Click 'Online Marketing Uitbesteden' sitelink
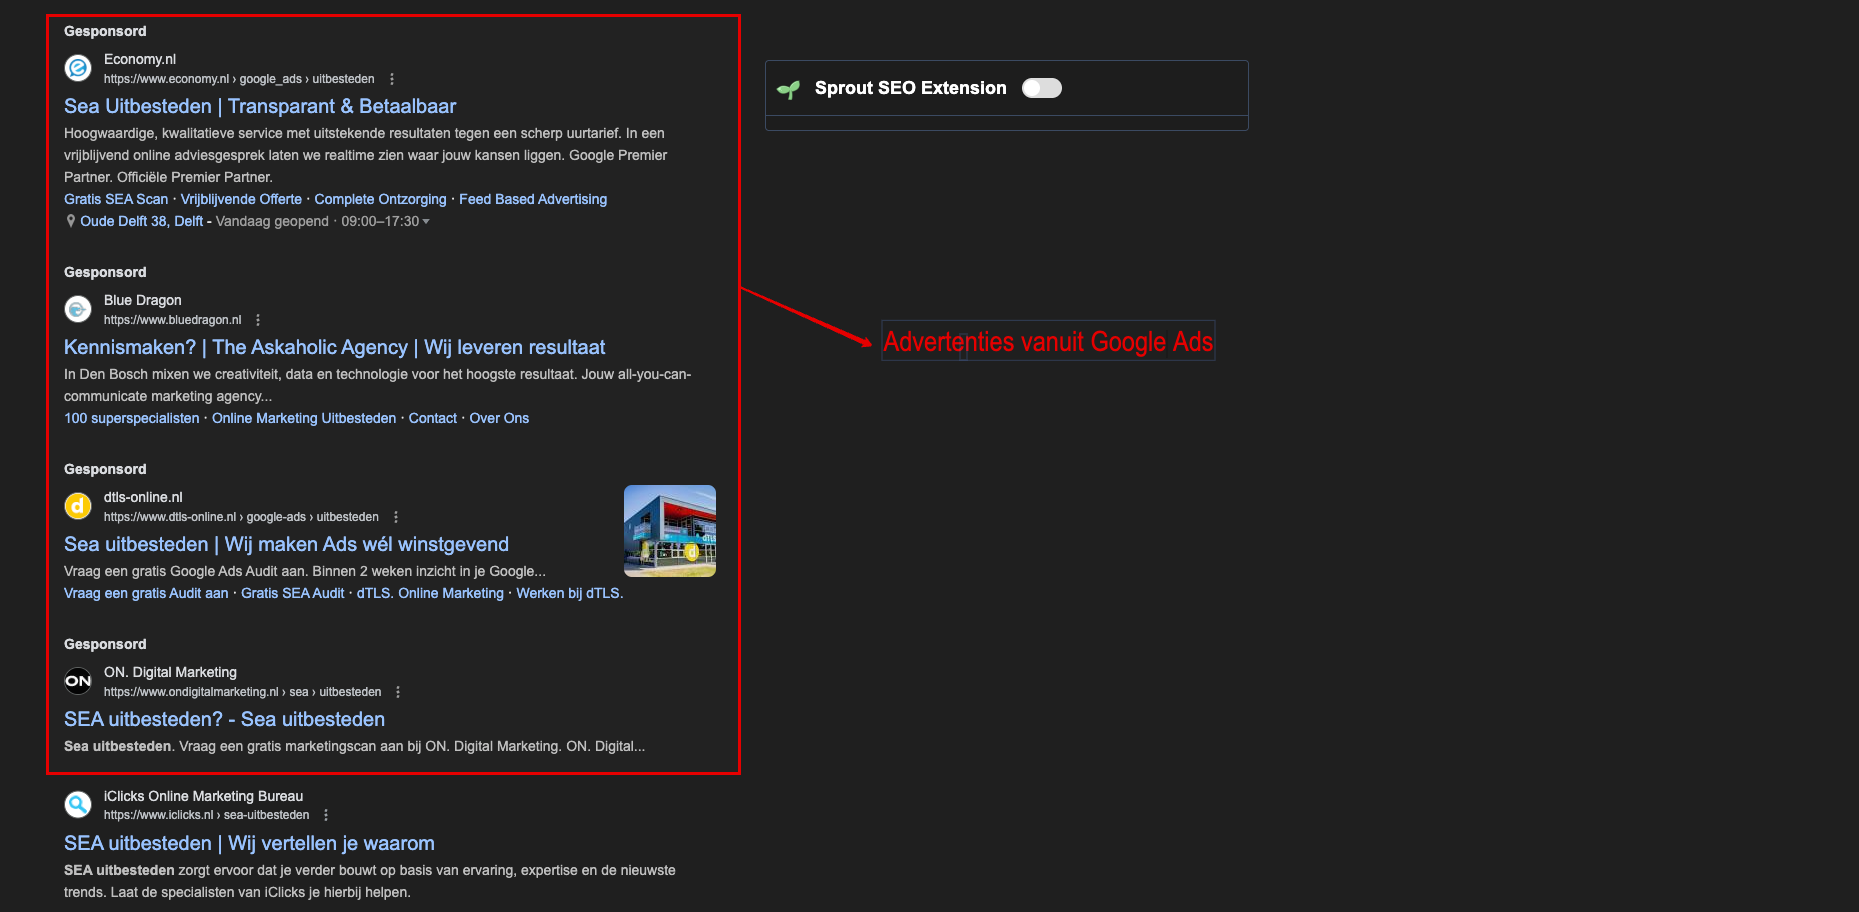 click(304, 418)
